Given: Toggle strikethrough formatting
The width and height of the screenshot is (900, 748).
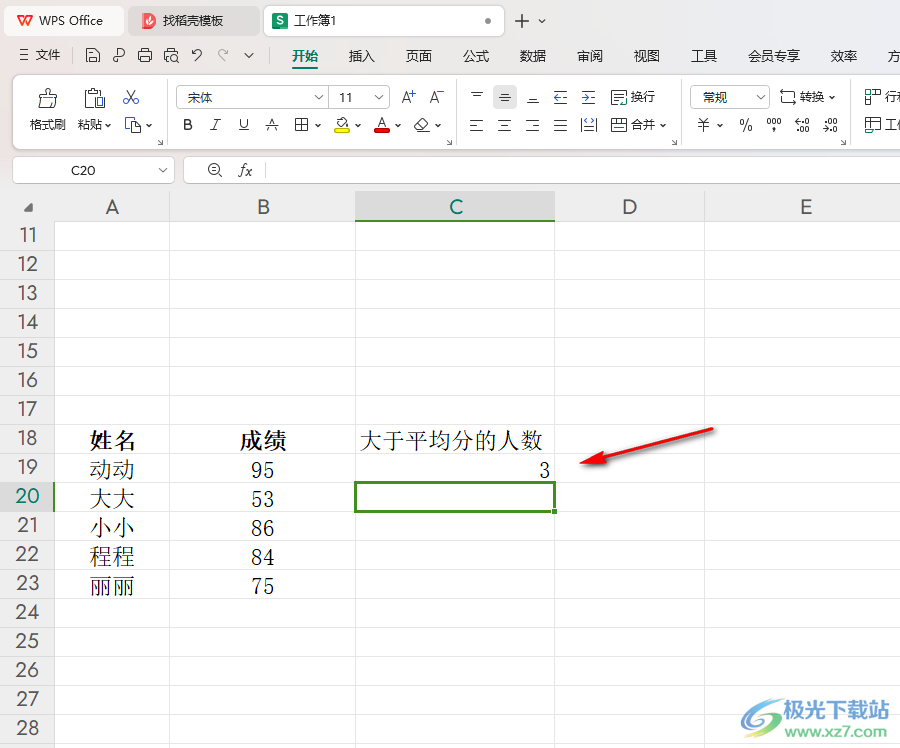Looking at the screenshot, I should coord(271,125).
